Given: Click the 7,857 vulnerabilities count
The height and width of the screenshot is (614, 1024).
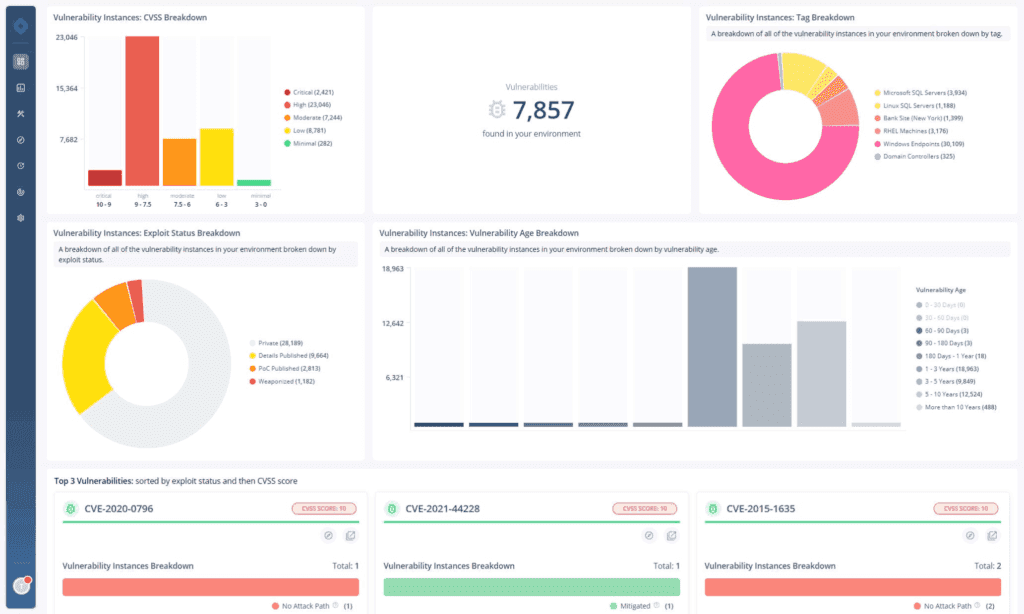Looking at the screenshot, I should (543, 110).
